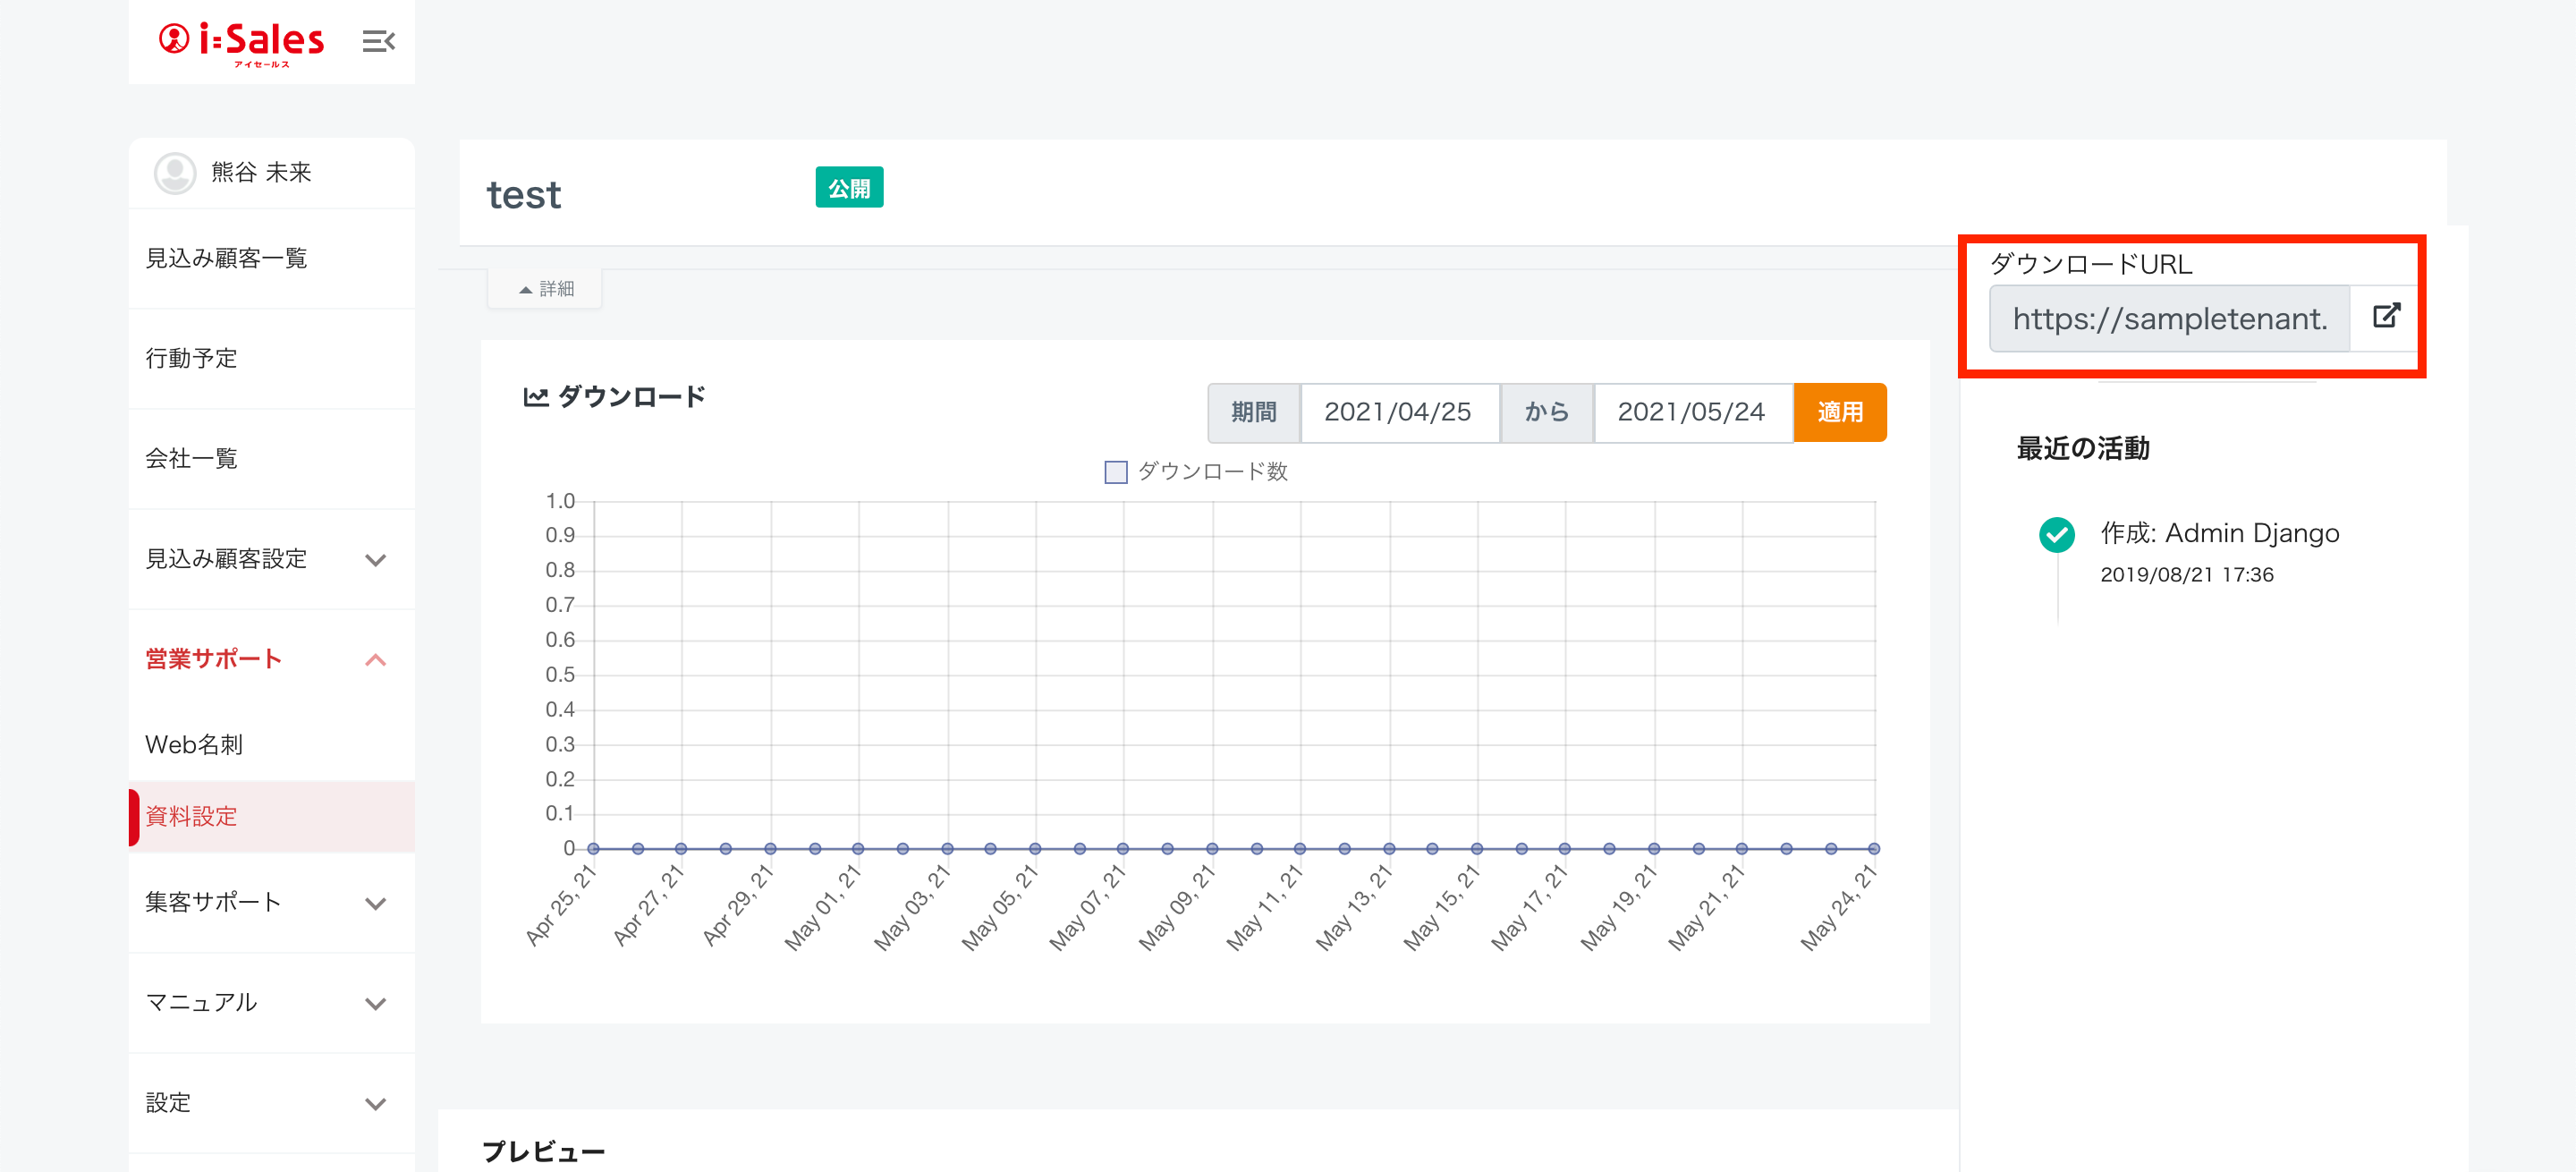Click the user avatar icon

click(x=175, y=173)
